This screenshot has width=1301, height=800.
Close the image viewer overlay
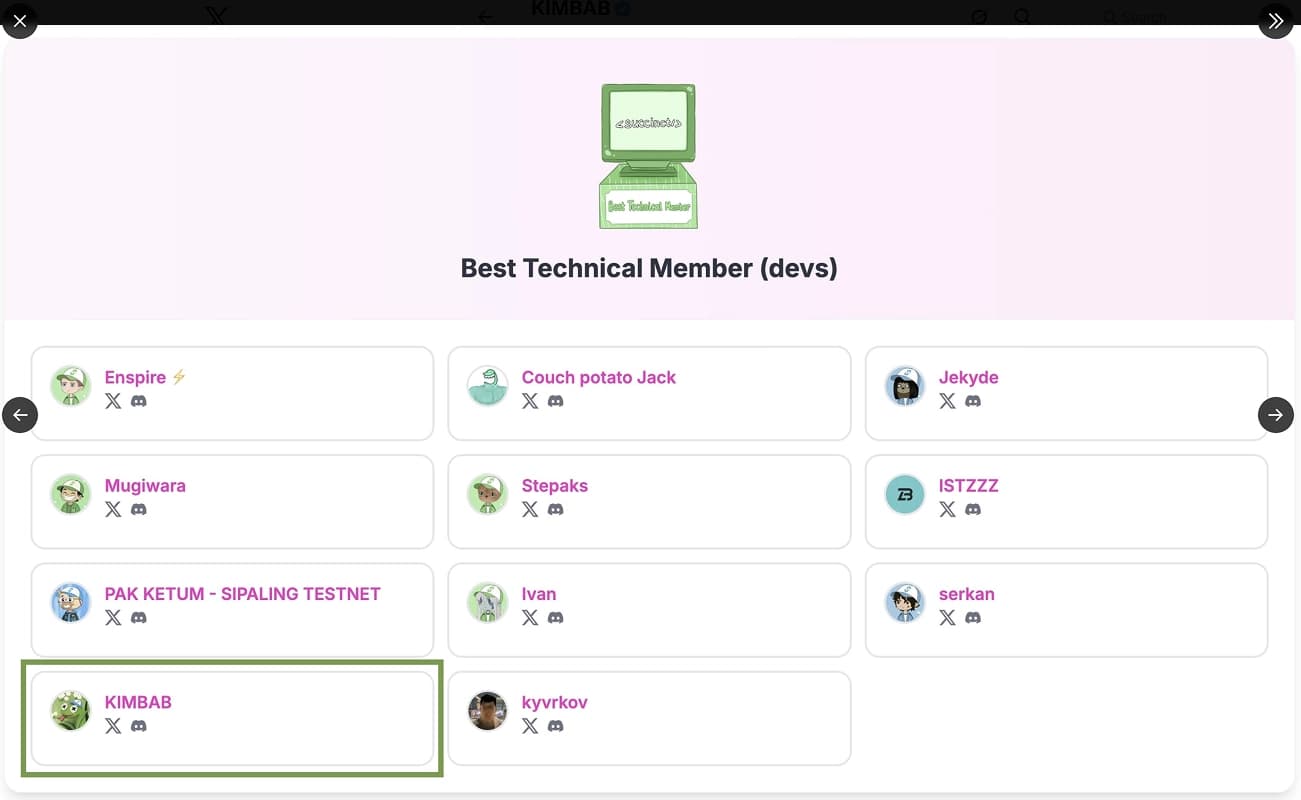[20, 20]
